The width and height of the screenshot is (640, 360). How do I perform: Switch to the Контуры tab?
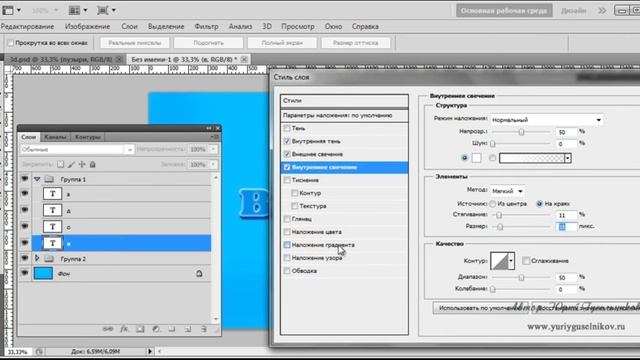87,137
